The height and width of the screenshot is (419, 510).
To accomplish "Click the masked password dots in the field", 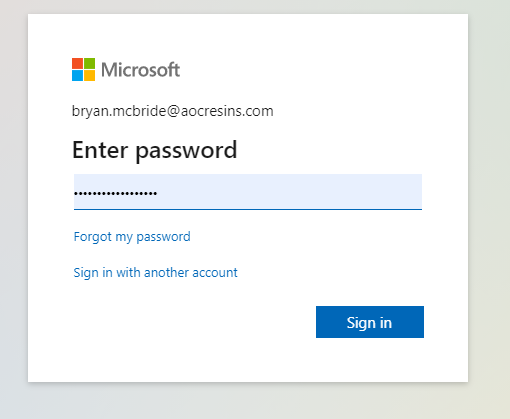I will [115, 193].
